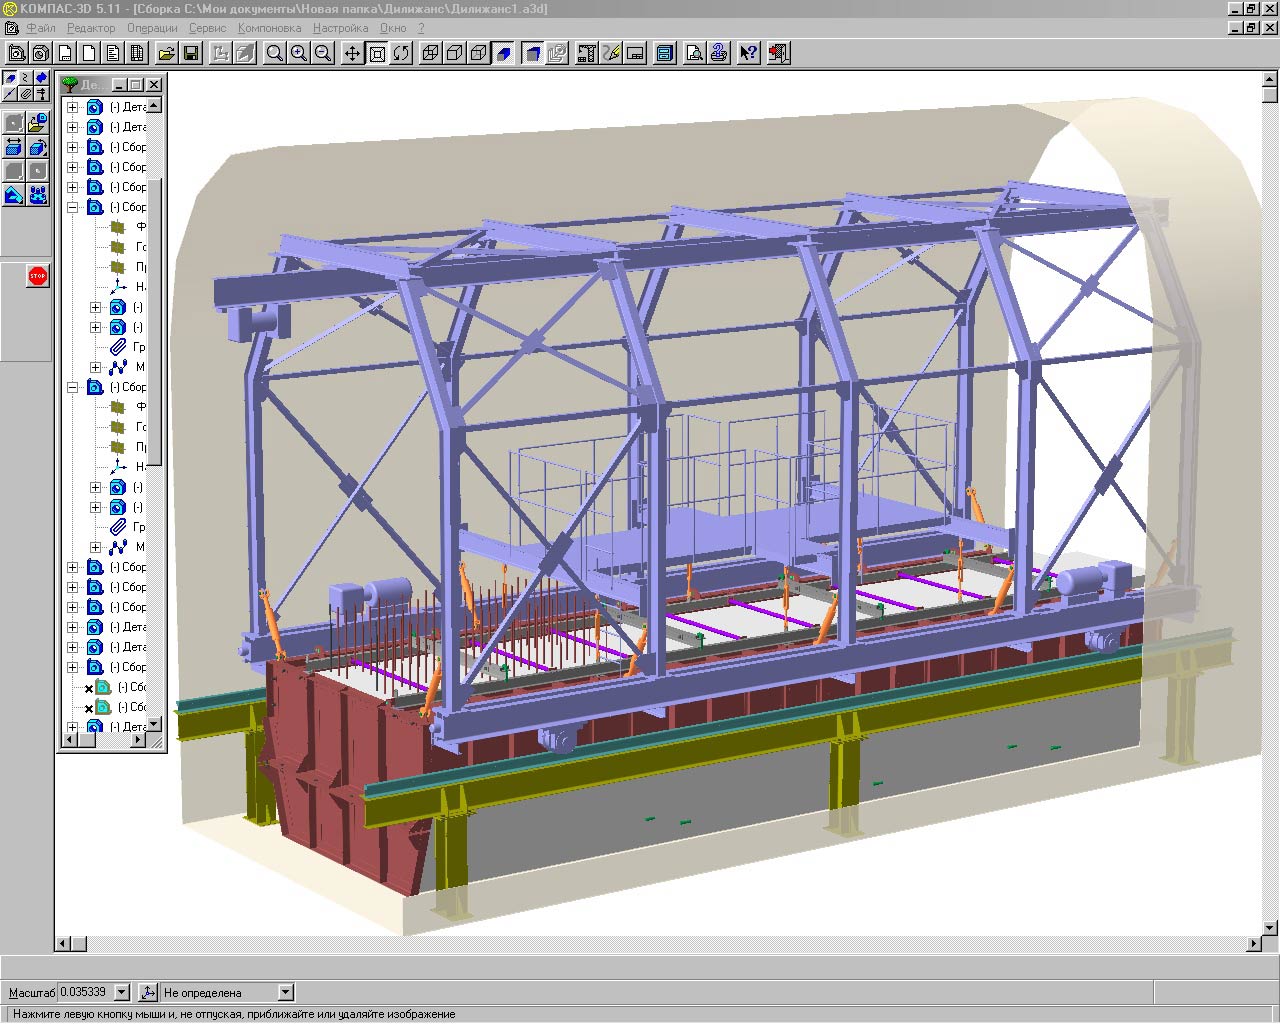
Task: Click the print preview icon
Action: point(694,53)
